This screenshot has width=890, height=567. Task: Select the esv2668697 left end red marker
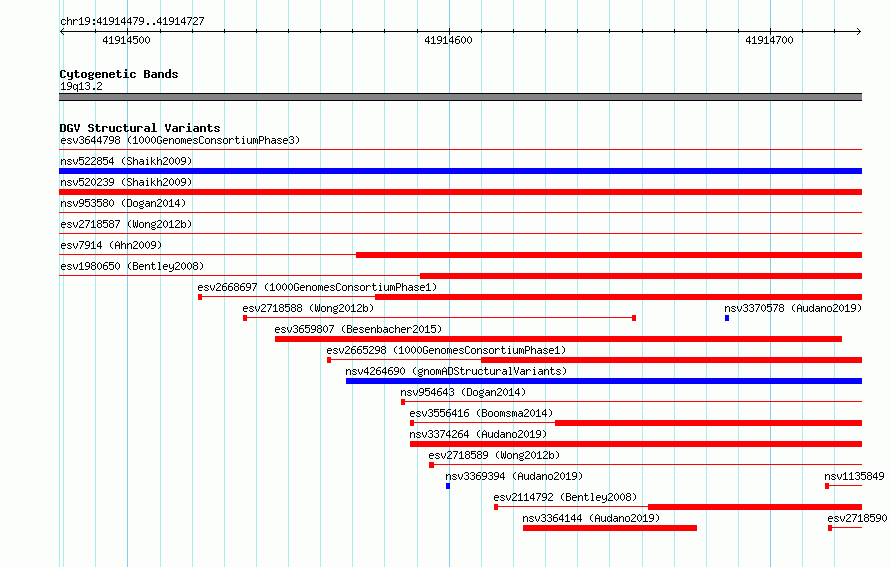click(200, 297)
